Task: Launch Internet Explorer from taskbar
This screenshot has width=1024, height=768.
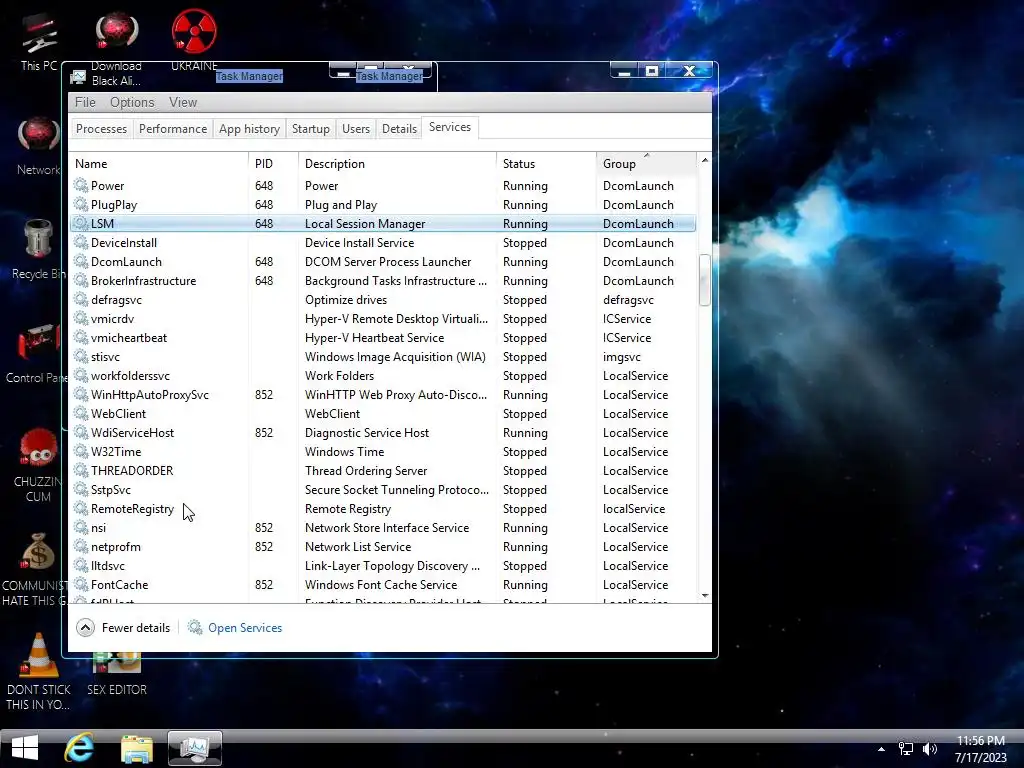Action: click(79, 748)
